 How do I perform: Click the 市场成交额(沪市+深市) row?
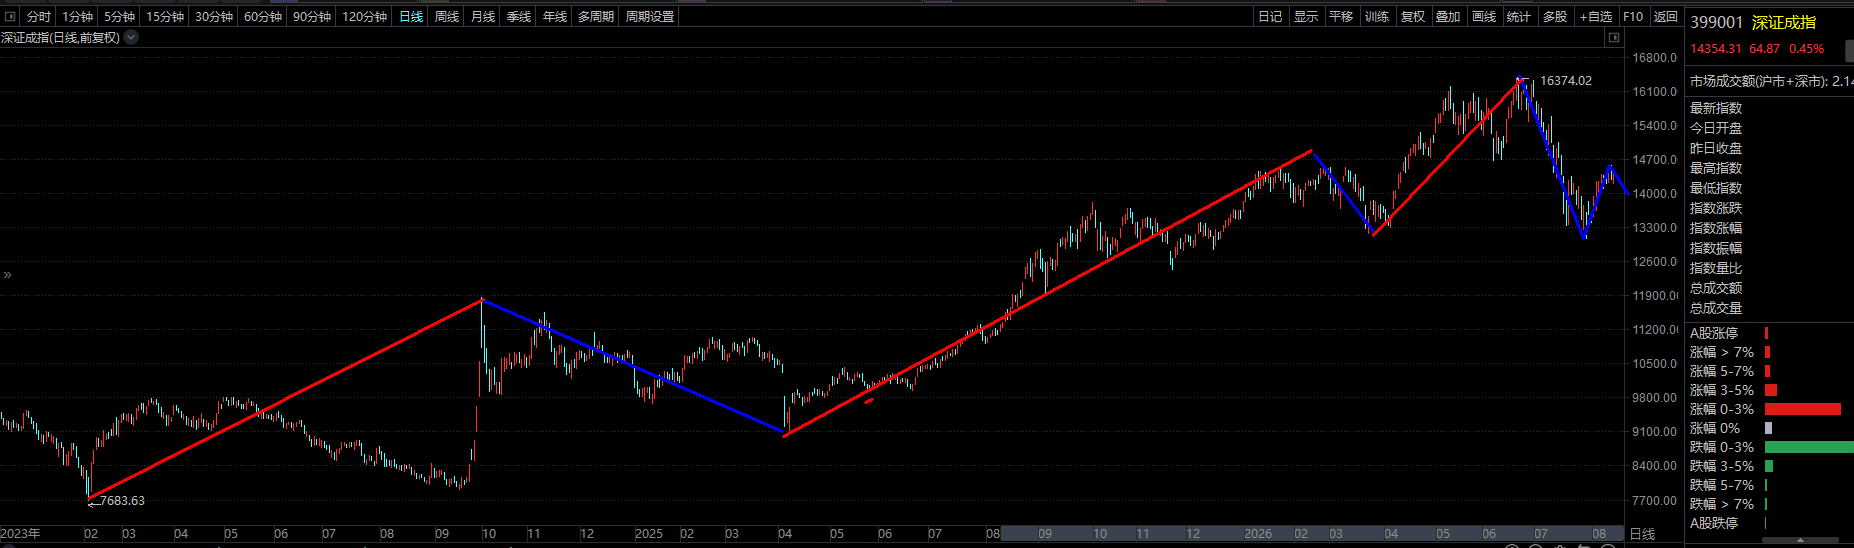tap(1771, 81)
